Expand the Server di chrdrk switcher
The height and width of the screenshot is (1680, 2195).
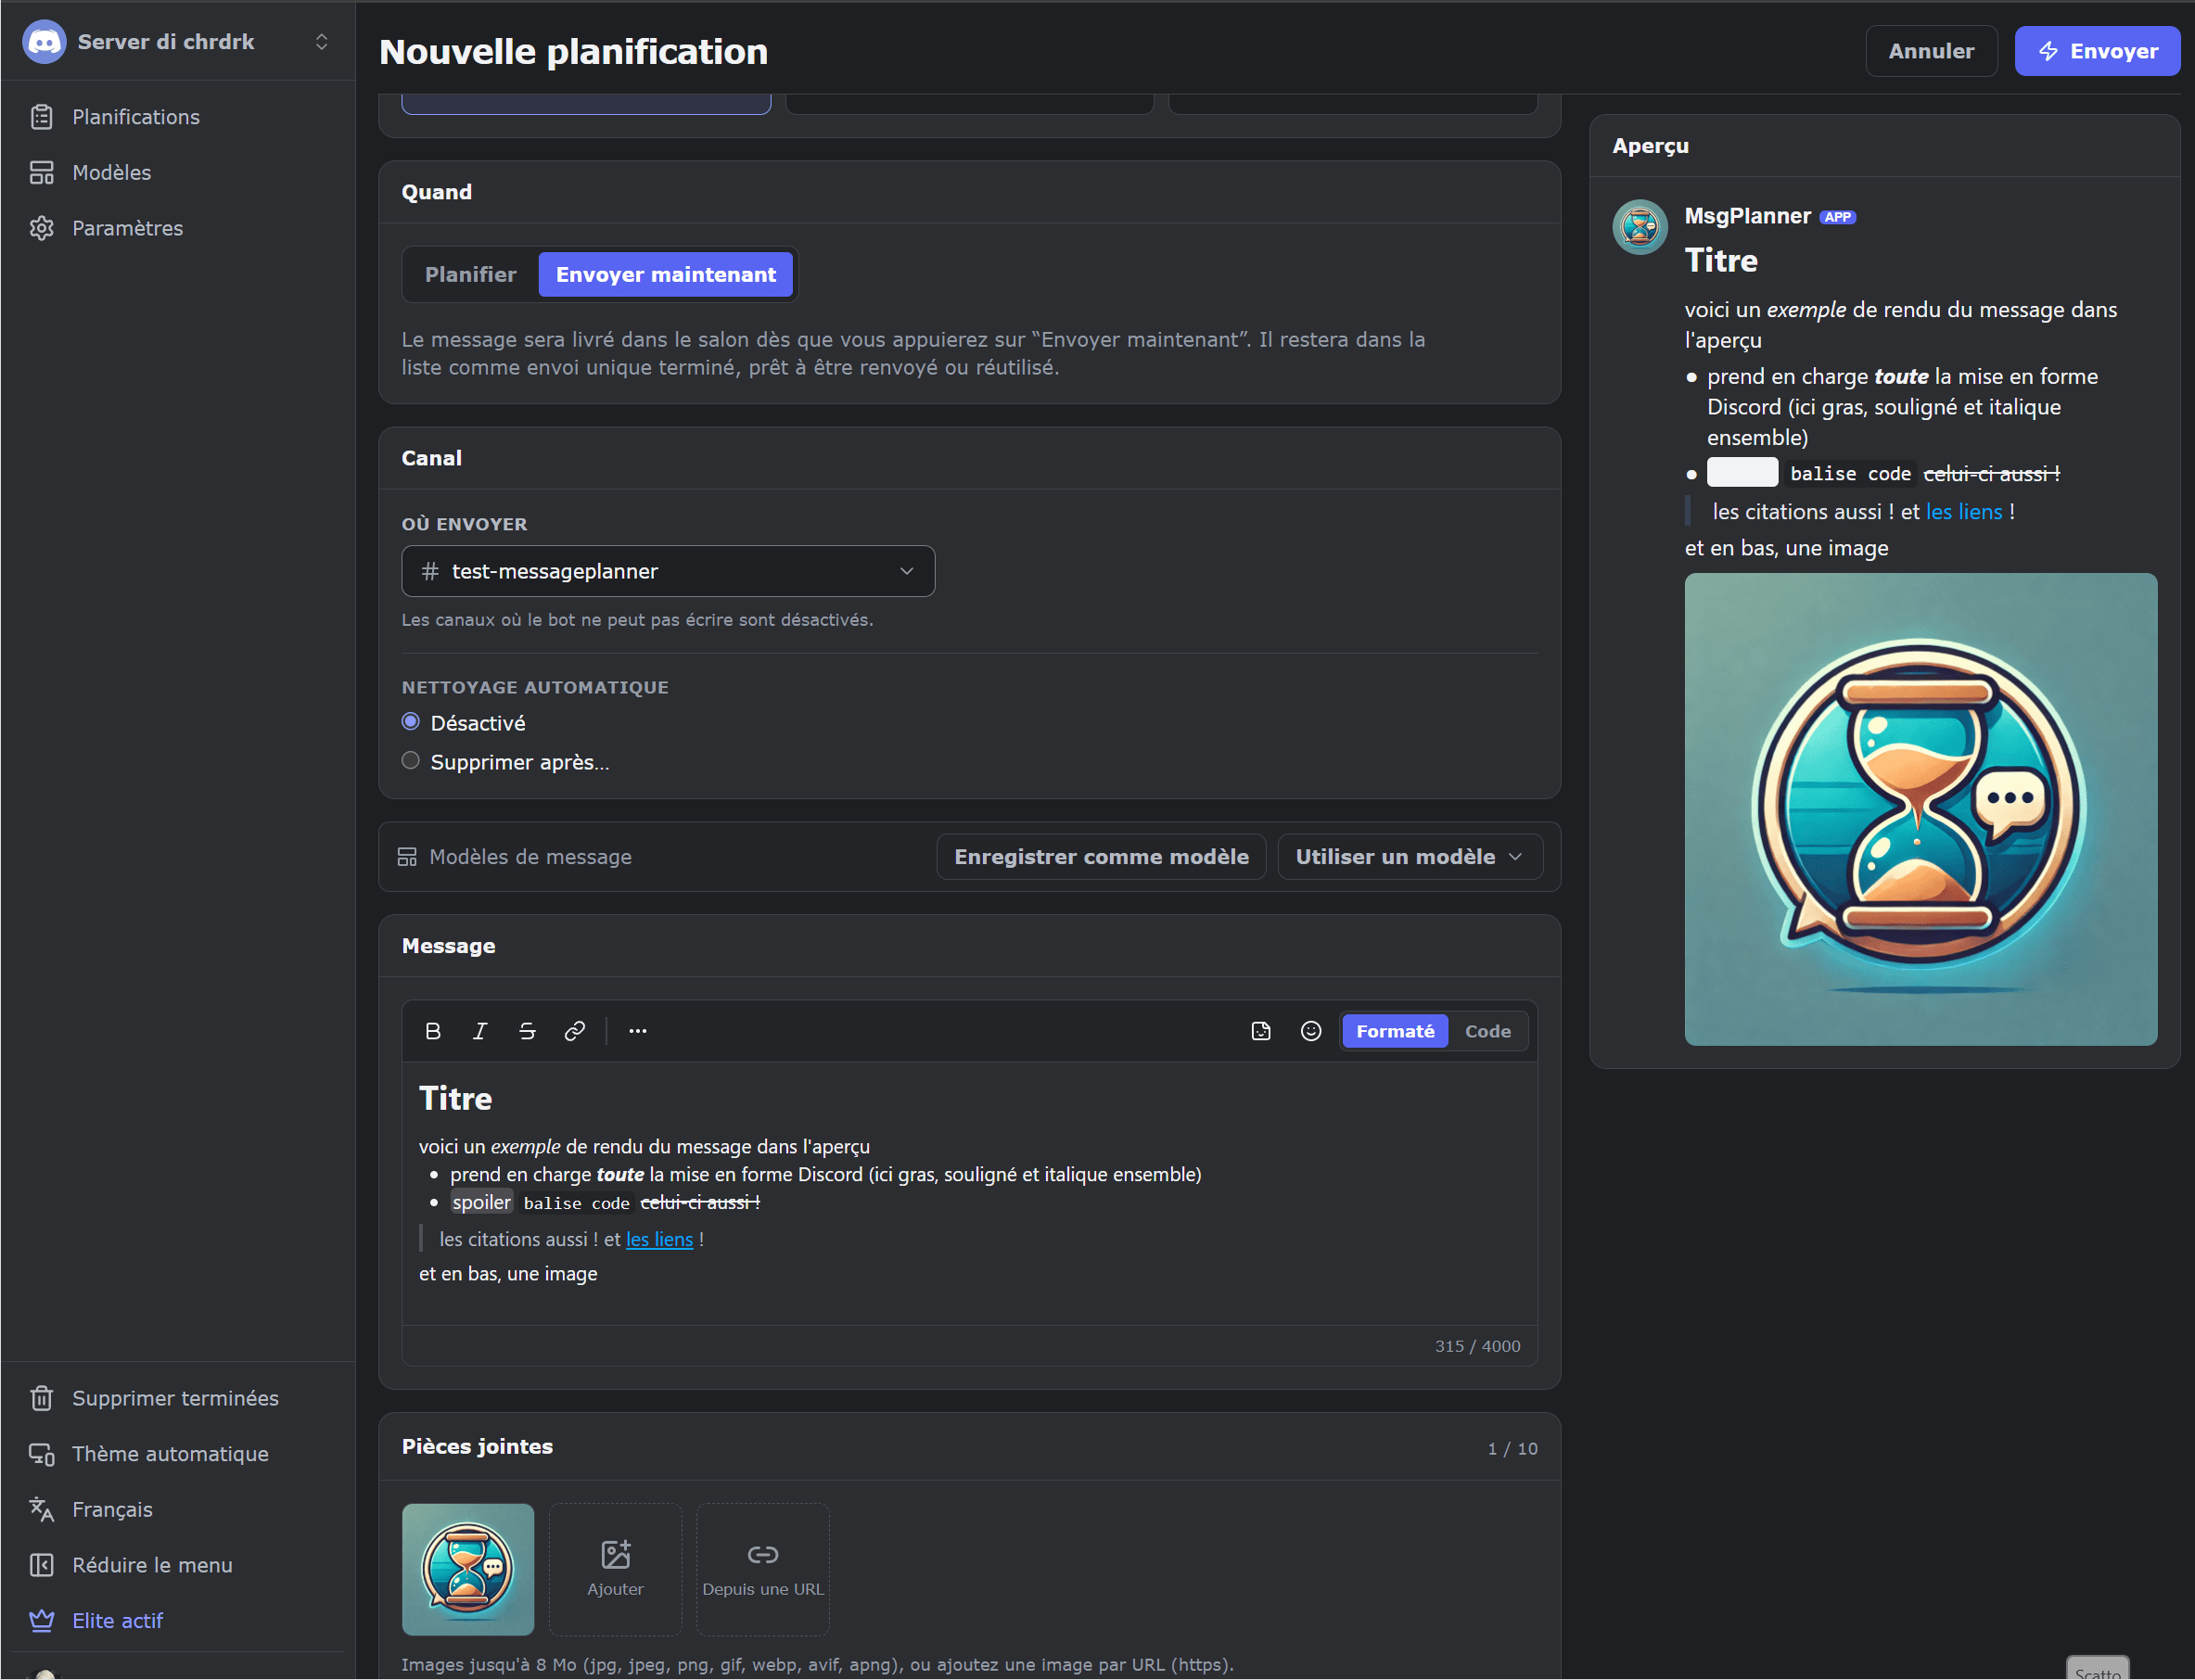(178, 42)
